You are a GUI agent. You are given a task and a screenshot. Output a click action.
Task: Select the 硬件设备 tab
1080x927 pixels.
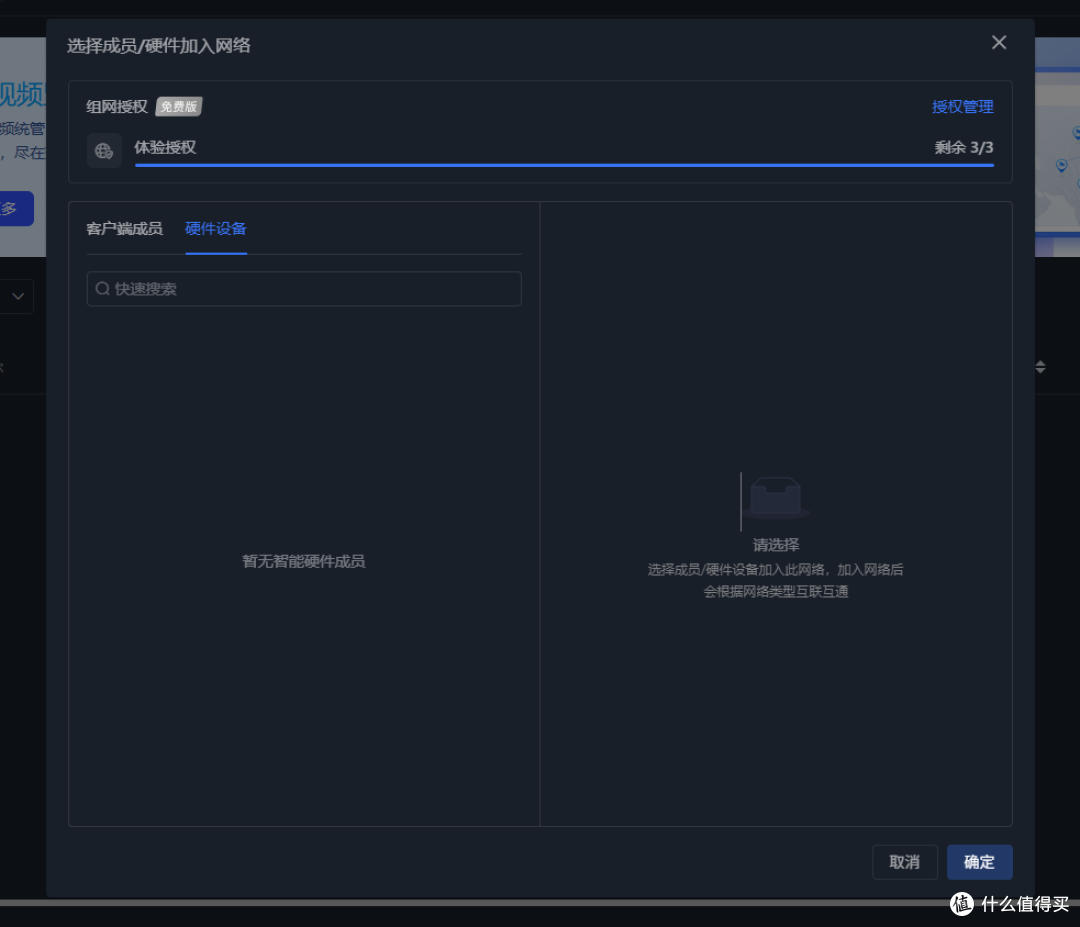[216, 229]
